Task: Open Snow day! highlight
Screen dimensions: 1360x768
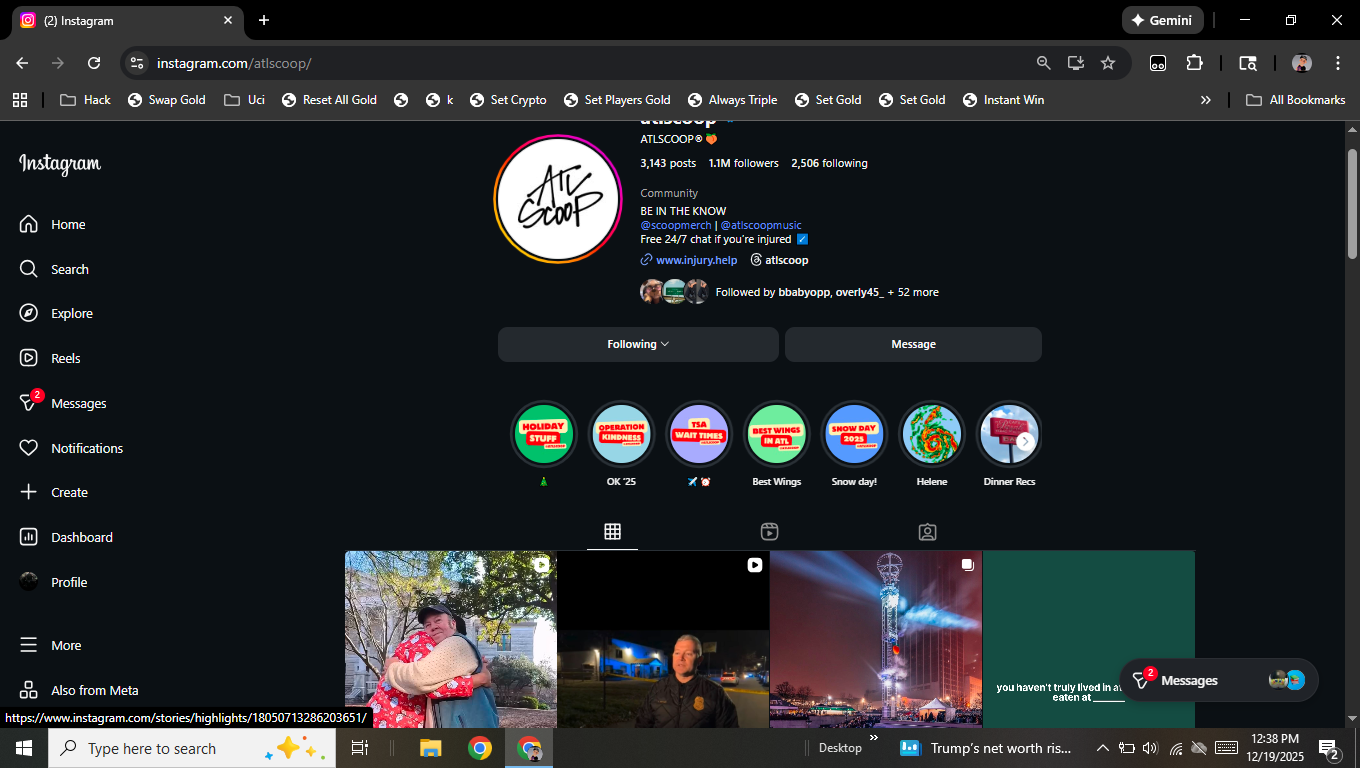Action: tap(854, 434)
